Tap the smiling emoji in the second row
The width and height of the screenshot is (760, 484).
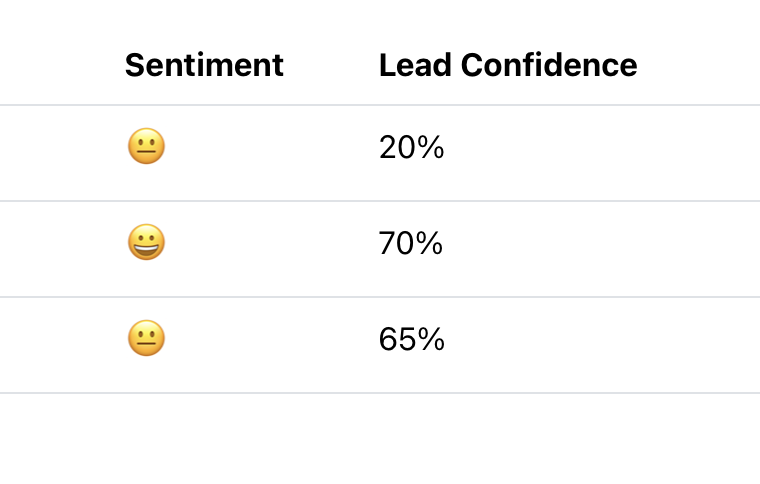[x=146, y=243]
